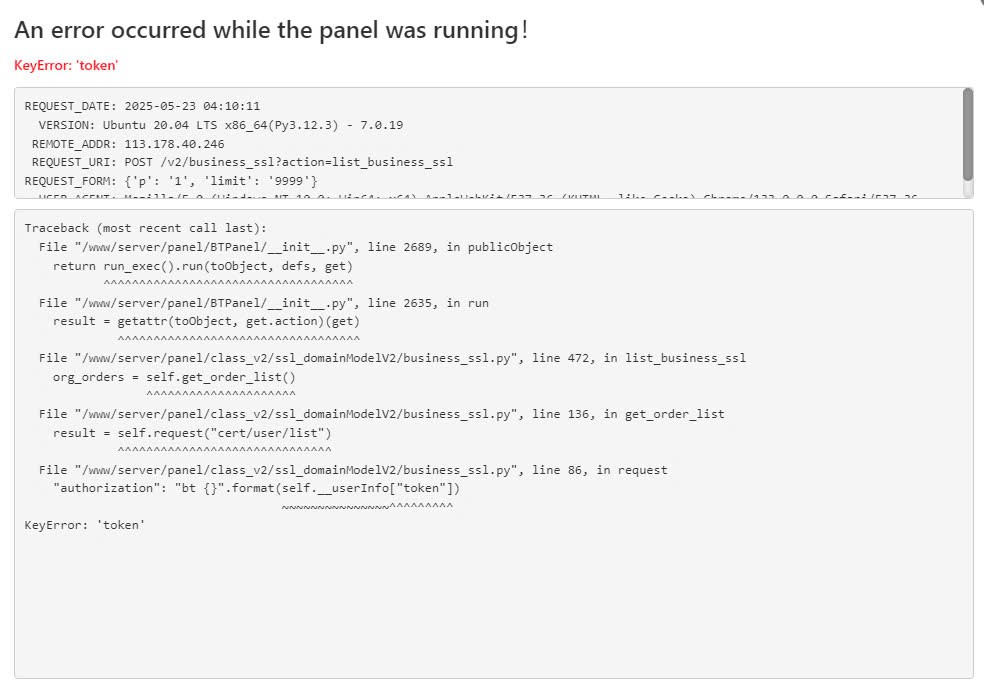Click the org_orders = self.get_order_list() line
Viewport: 984px width, 696px height.
pyautogui.click(x=174, y=377)
